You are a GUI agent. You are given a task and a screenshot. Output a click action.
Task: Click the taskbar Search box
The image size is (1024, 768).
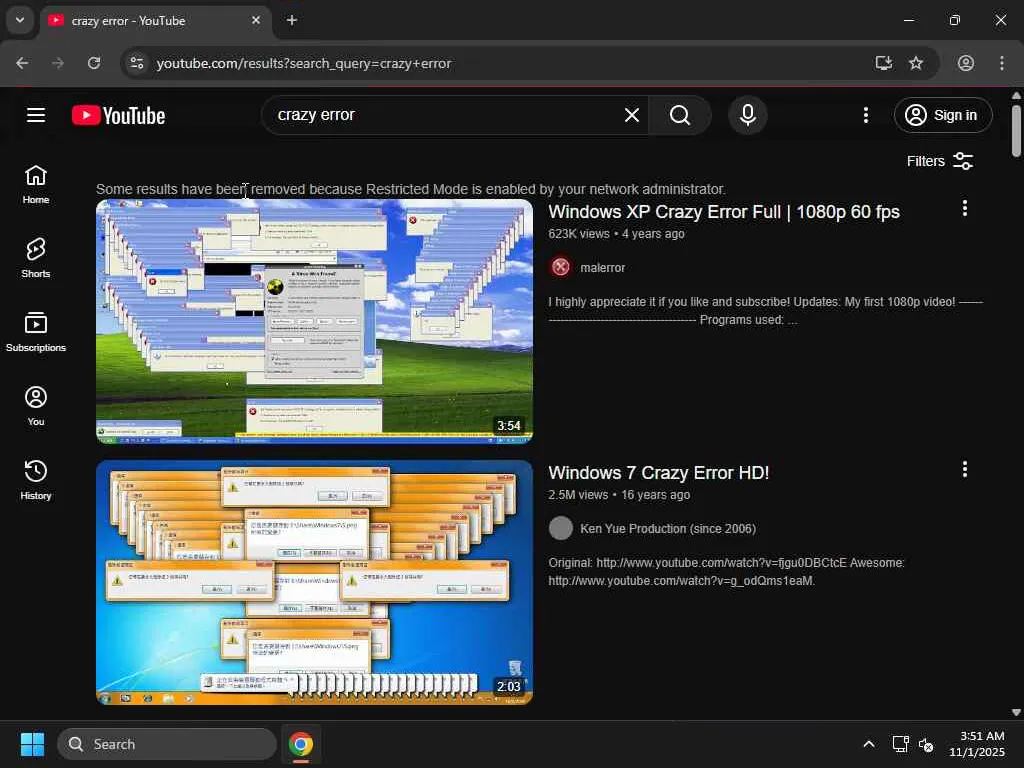(167, 744)
